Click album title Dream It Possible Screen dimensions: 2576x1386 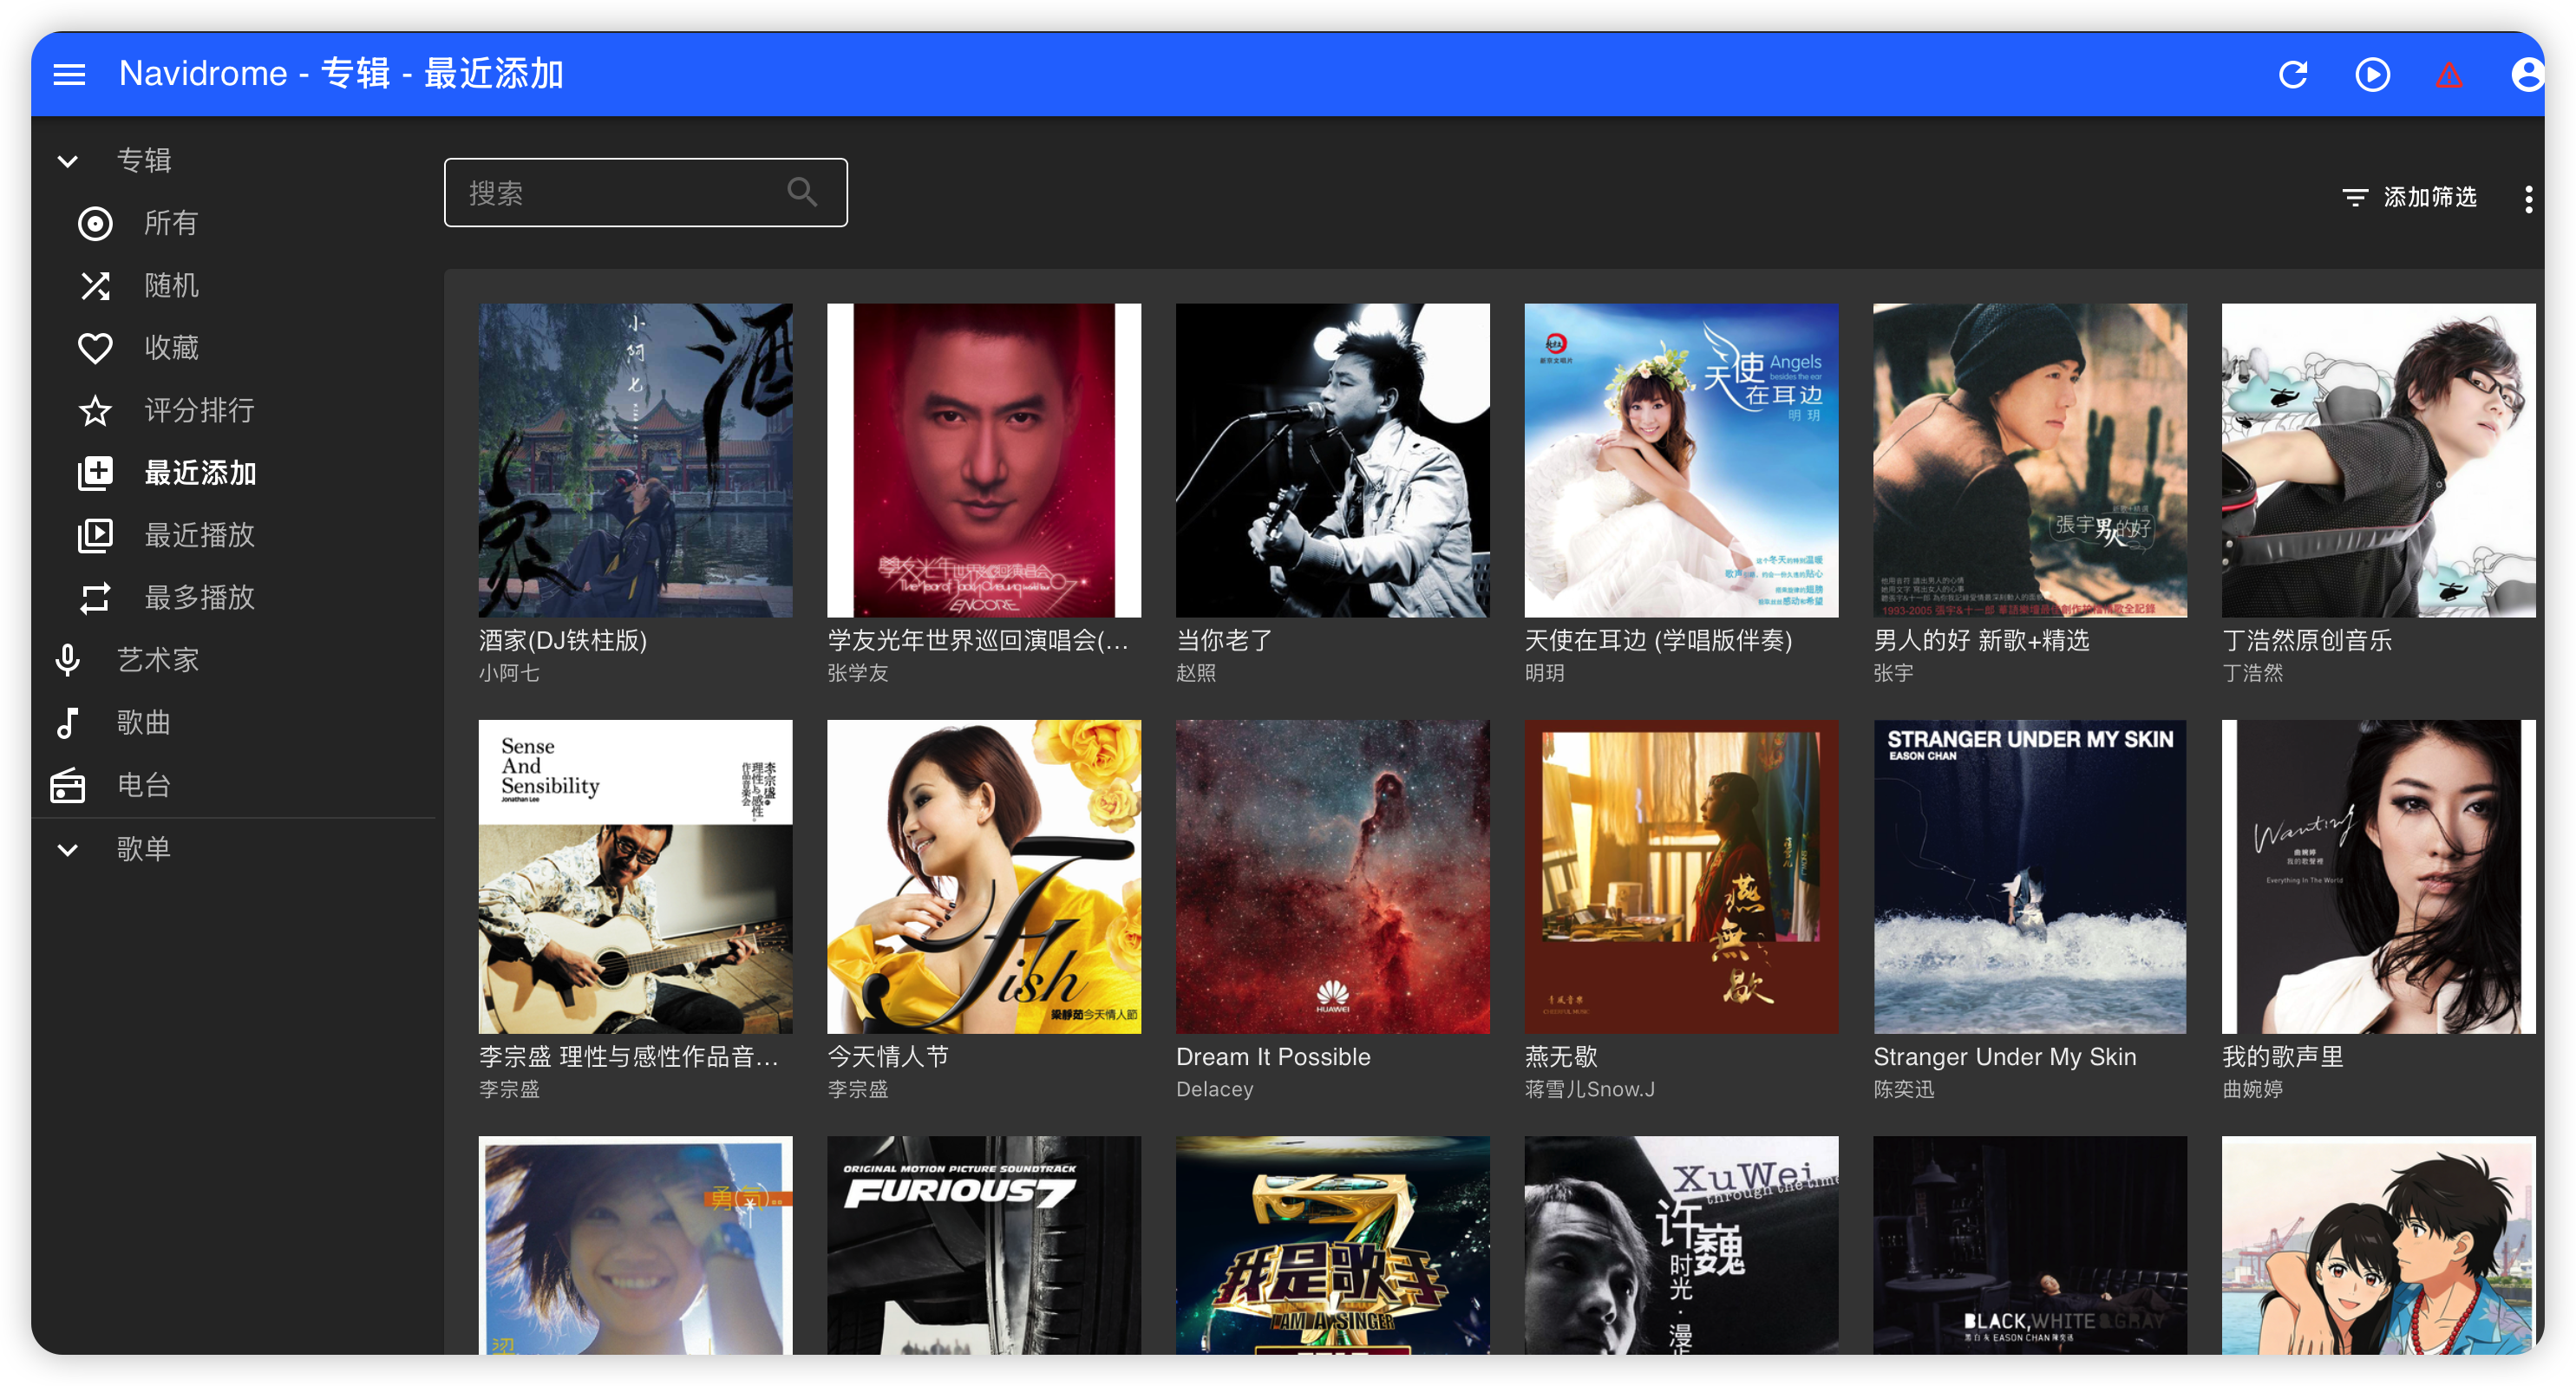(1273, 1057)
